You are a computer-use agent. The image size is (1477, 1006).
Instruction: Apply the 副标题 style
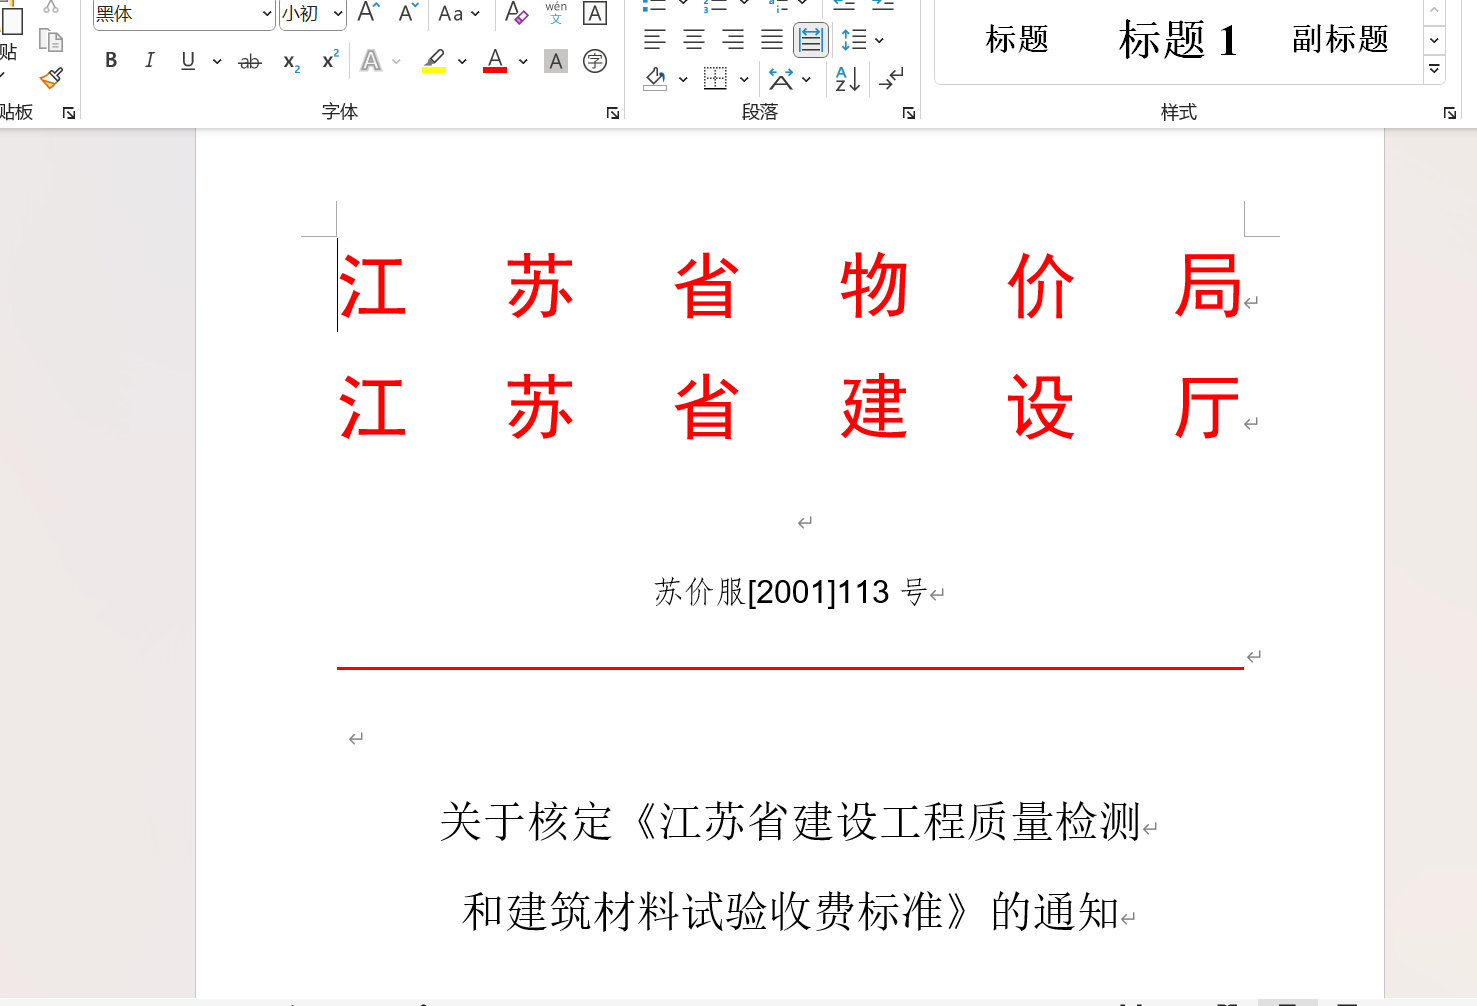point(1340,40)
